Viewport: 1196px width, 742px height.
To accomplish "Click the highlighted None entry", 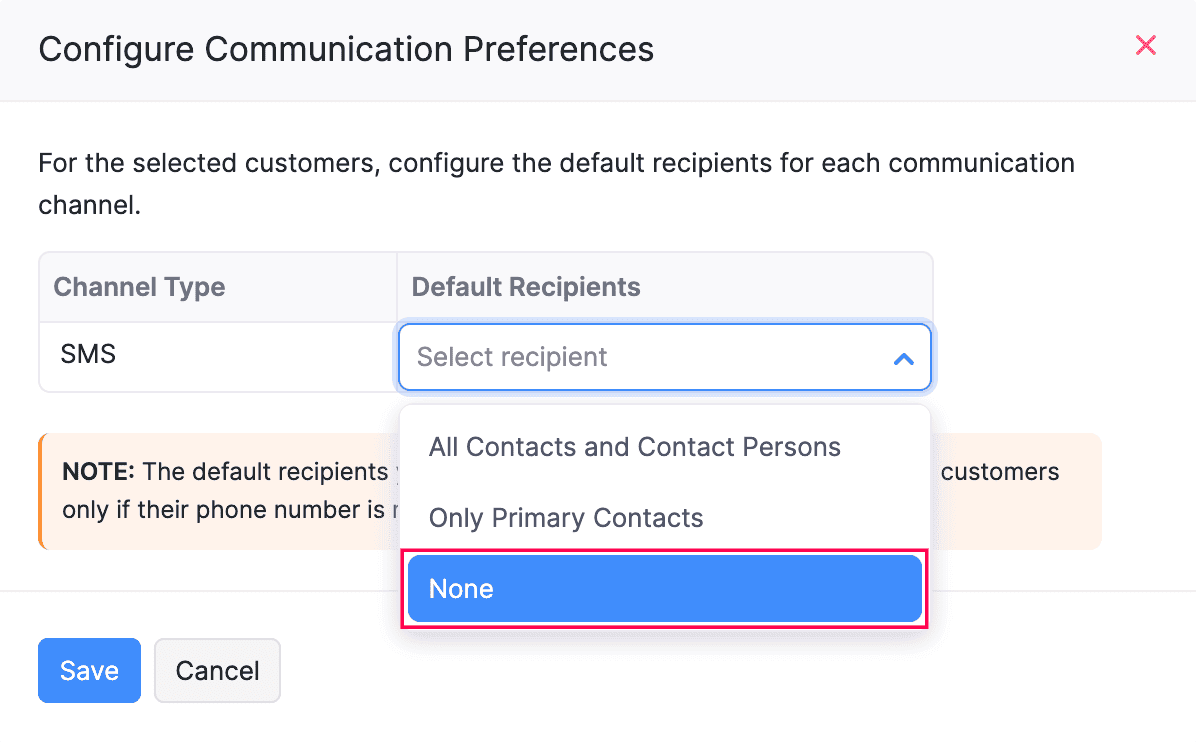I will click(x=664, y=589).
